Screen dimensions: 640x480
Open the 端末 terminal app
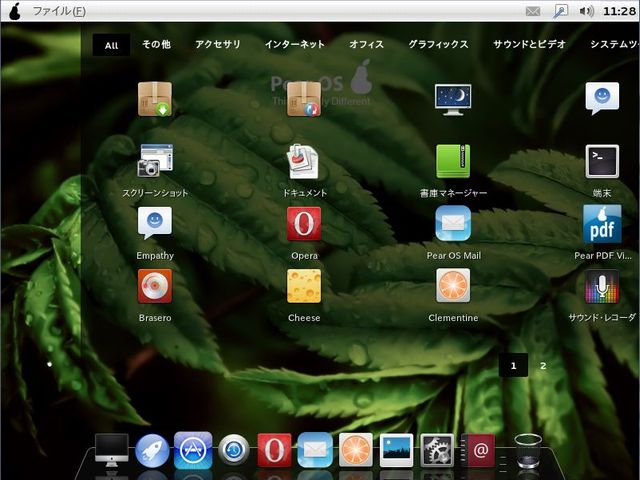[x=602, y=162]
